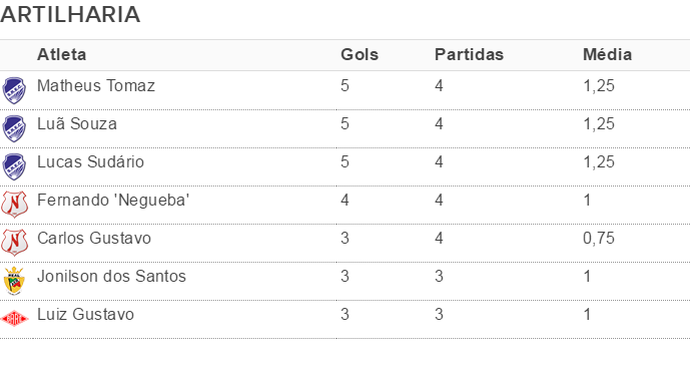Select the Média column header

point(607,55)
